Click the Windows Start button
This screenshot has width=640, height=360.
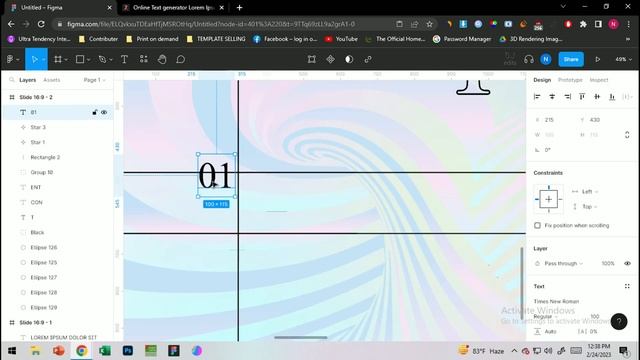click(x=12, y=351)
